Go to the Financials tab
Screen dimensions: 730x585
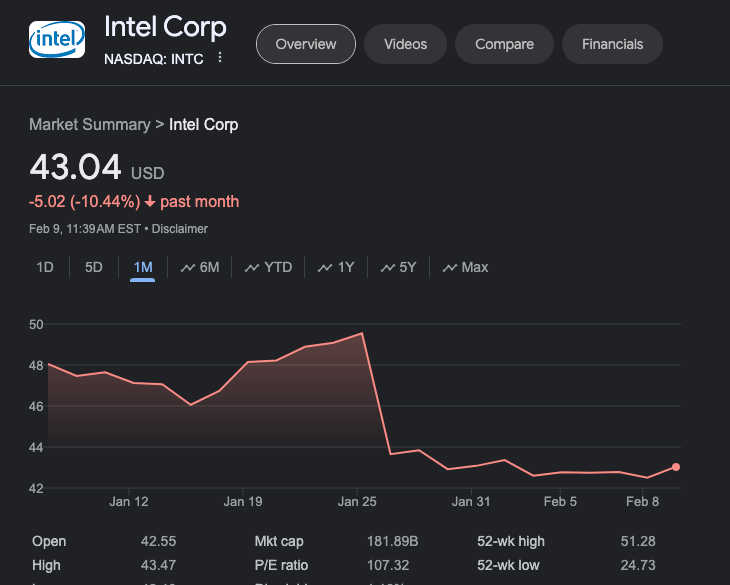click(x=612, y=44)
